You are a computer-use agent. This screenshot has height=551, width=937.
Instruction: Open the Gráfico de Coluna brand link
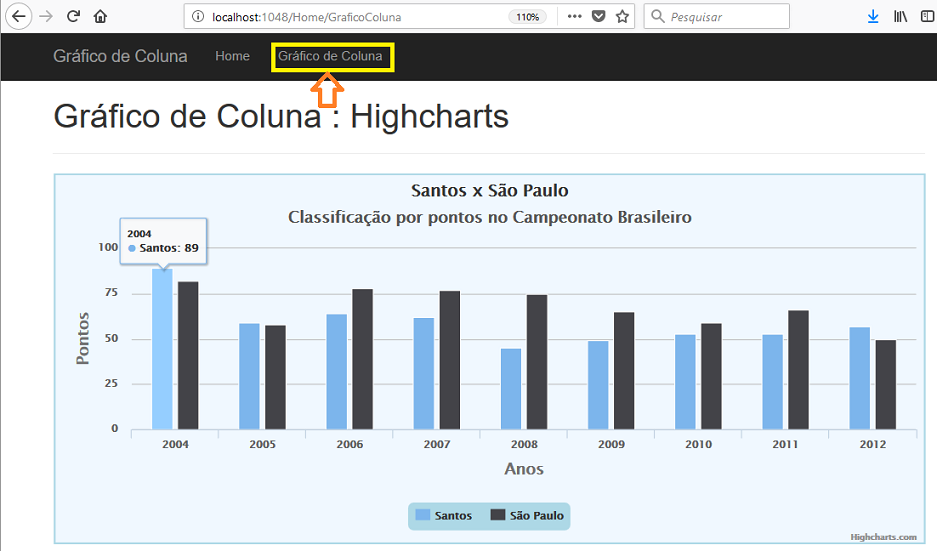click(x=120, y=56)
